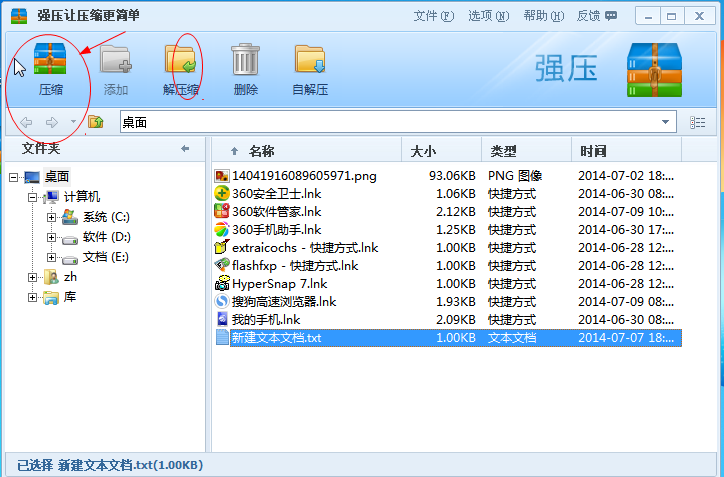Click the 删除 trash can icon
This screenshot has width=724, height=477.
[x=245, y=59]
